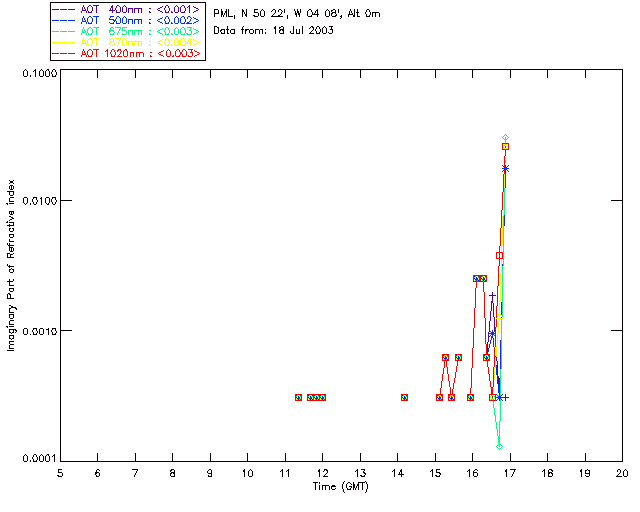Click the x-axis tick label 11
Viewport: 640px width, 512px height.
coord(285,473)
